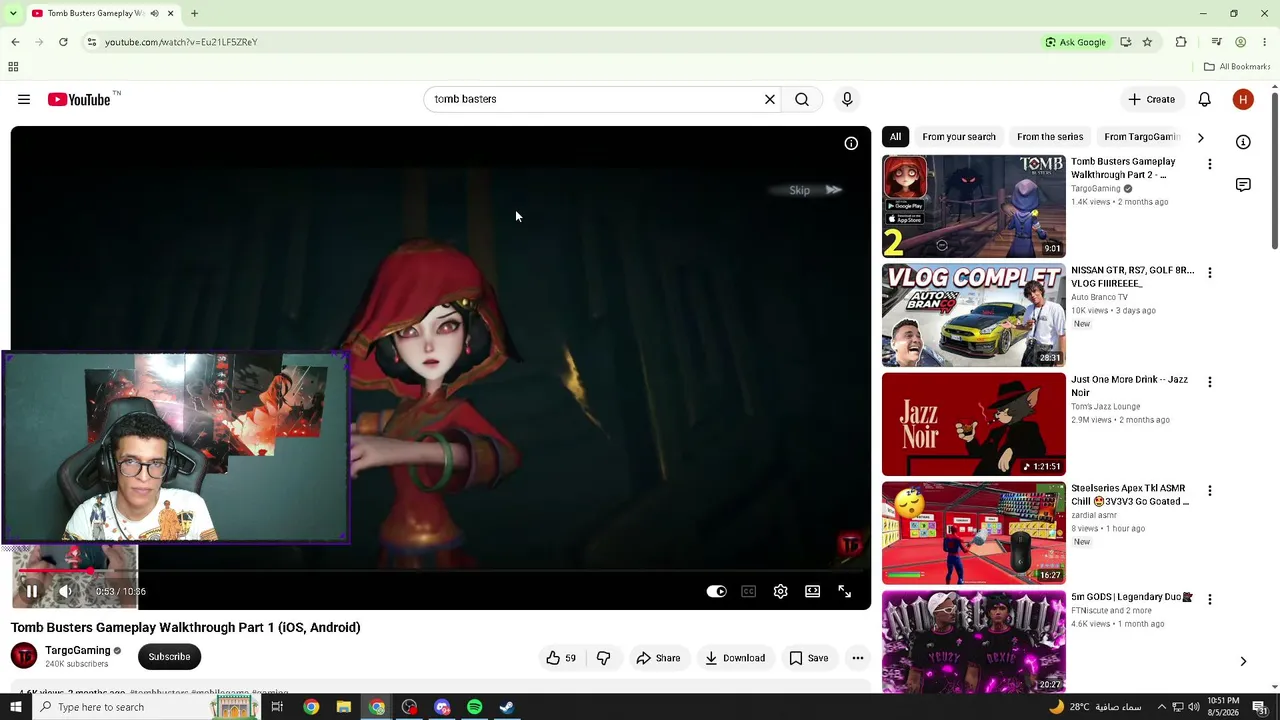The height and width of the screenshot is (720, 1280).
Task: Open the Steam taskbar icon
Action: (507, 707)
